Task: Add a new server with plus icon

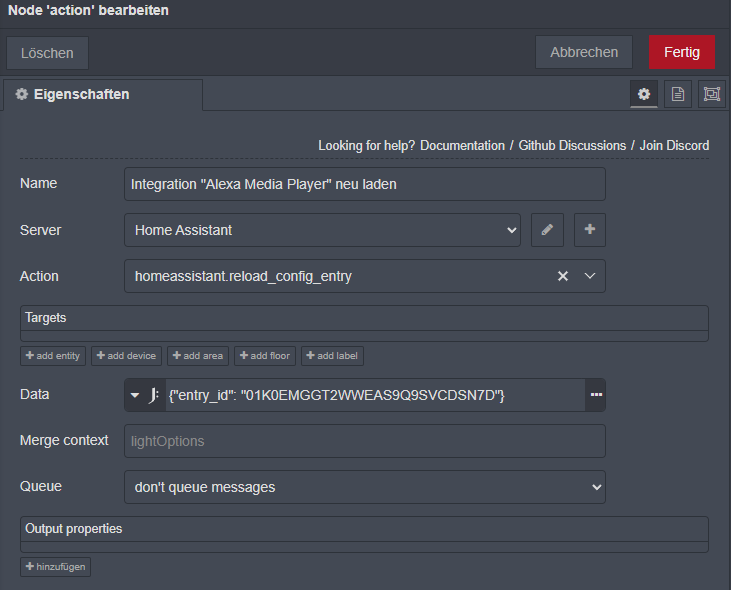Action: tap(590, 230)
